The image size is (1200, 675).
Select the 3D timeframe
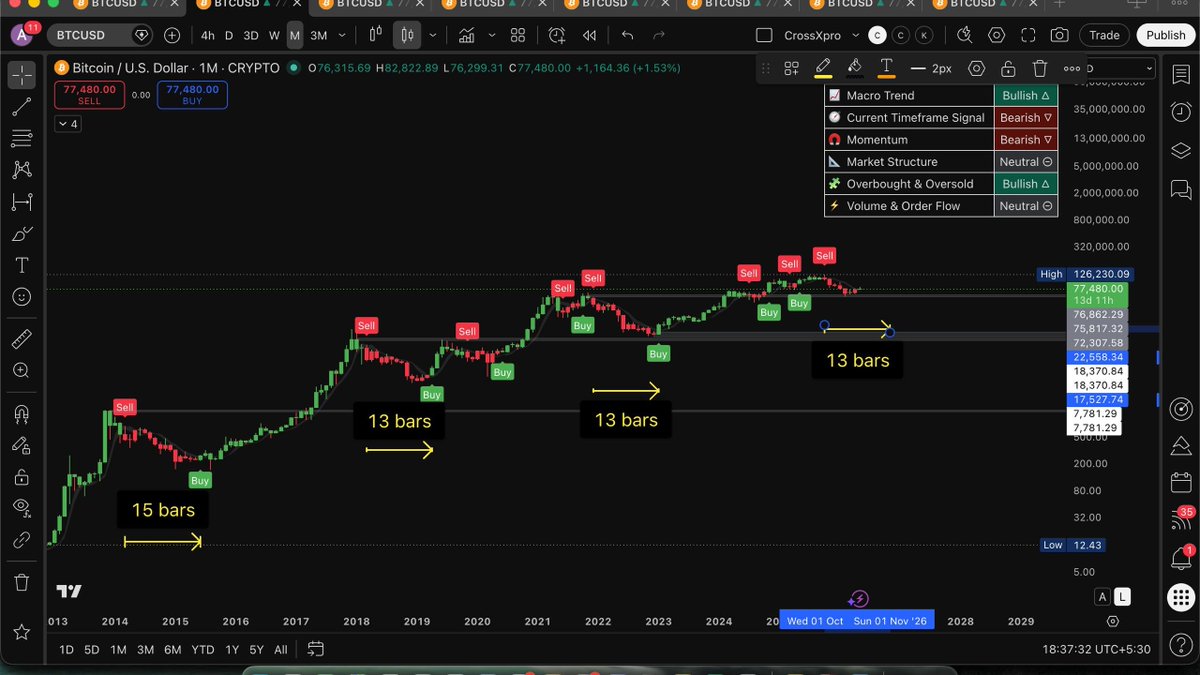pyautogui.click(x=251, y=35)
